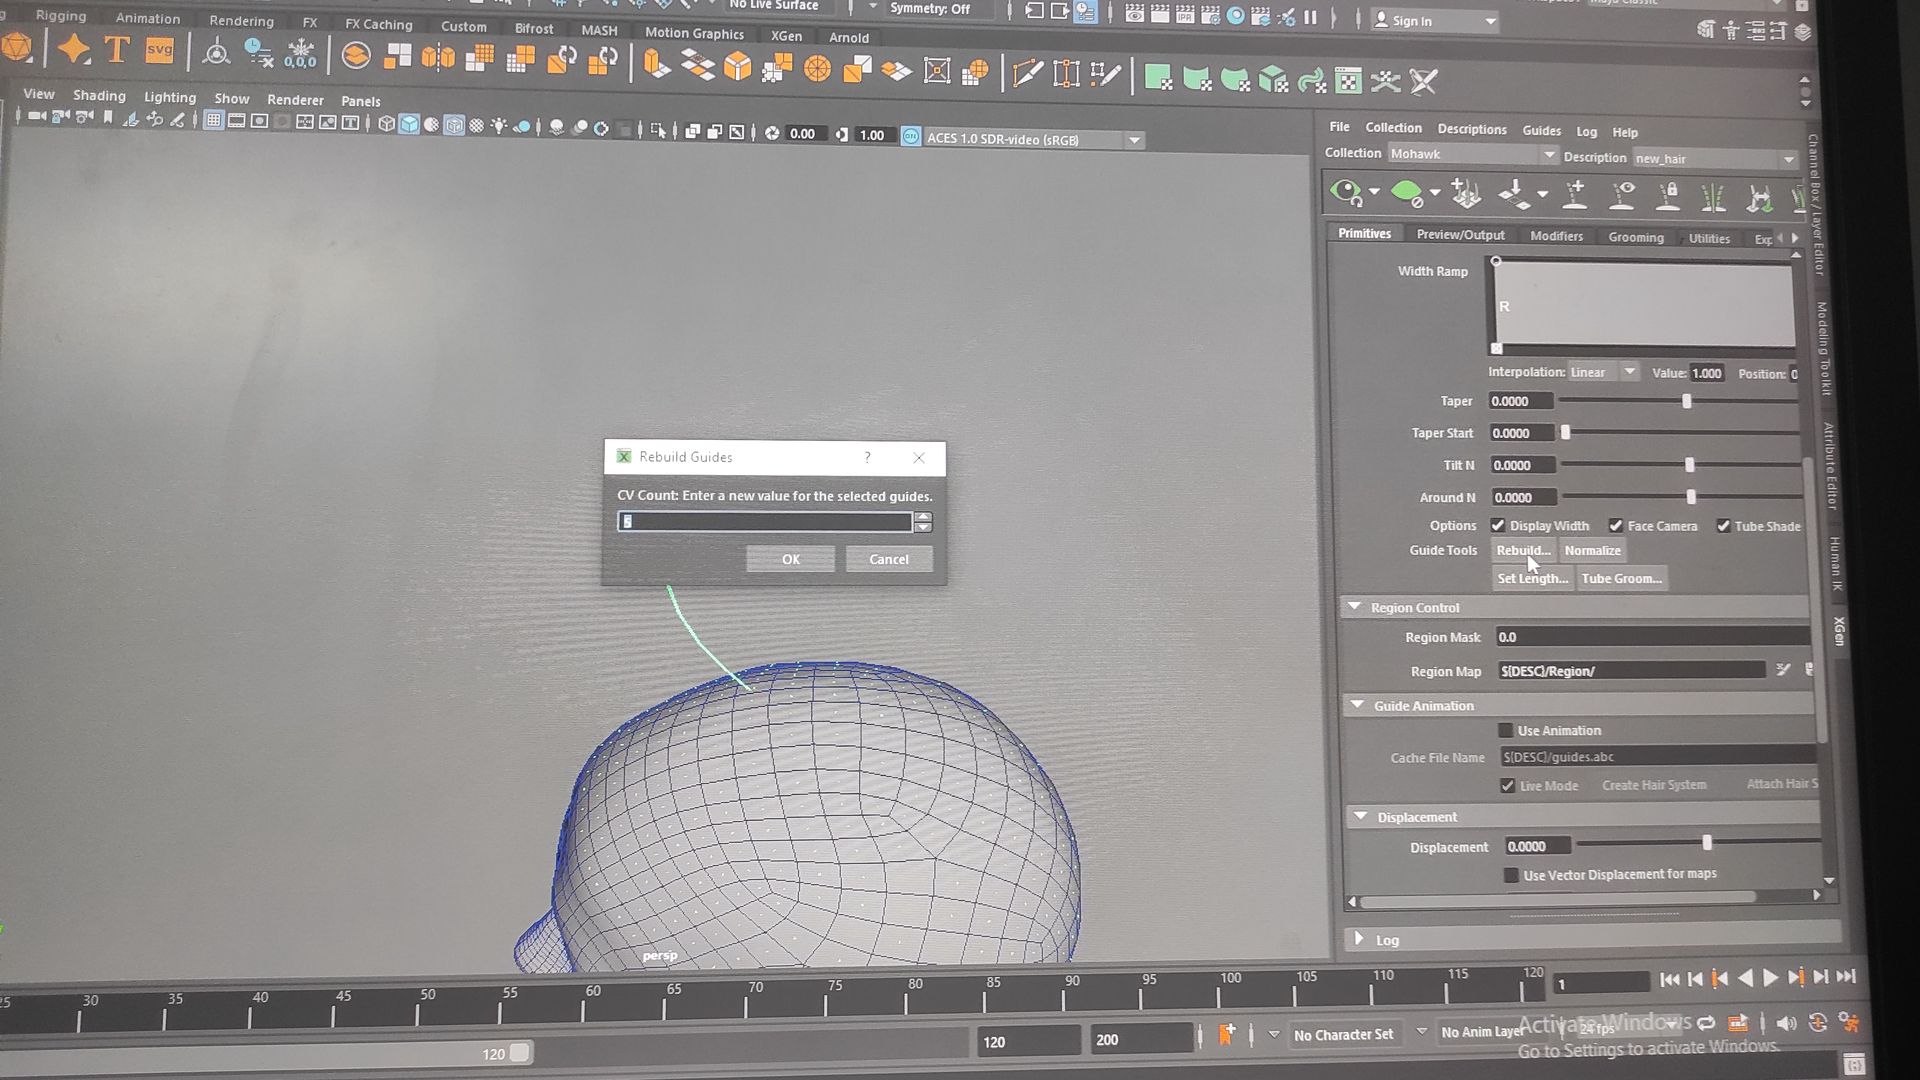The image size is (1920, 1080).
Task: Click OK in Rebuild Guides dialog
Action: pos(790,559)
